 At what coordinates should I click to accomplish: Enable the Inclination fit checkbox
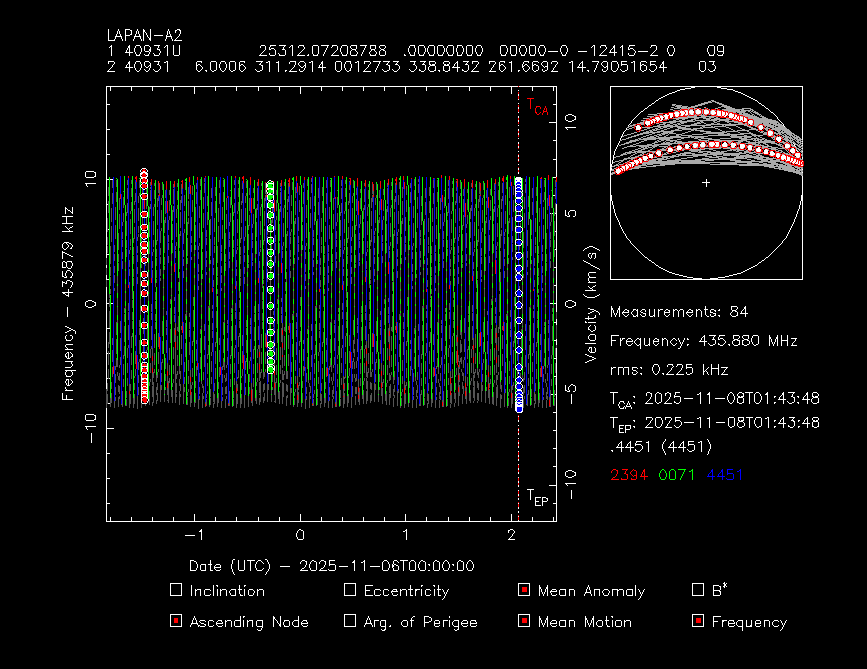click(x=176, y=590)
